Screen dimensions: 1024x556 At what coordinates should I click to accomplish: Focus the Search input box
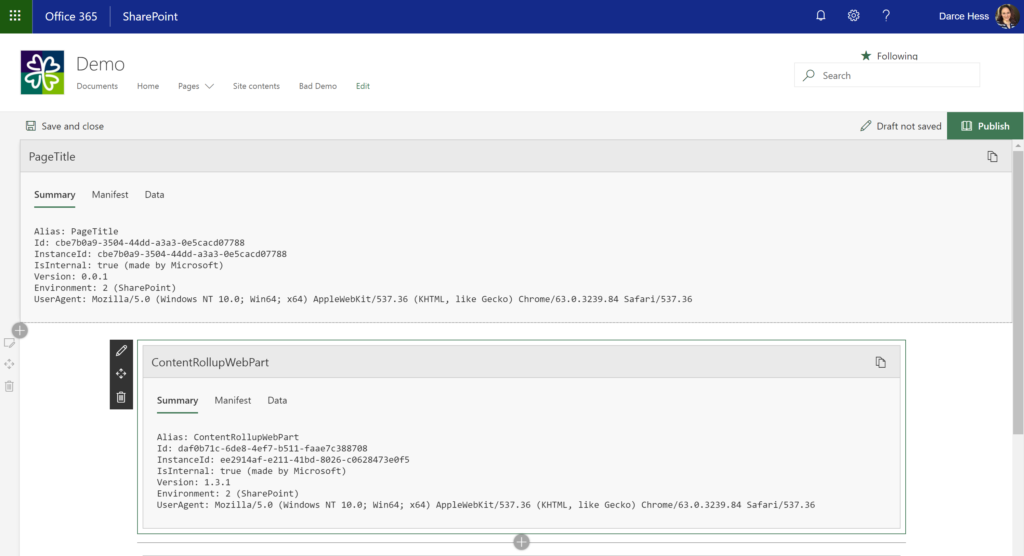click(x=887, y=75)
